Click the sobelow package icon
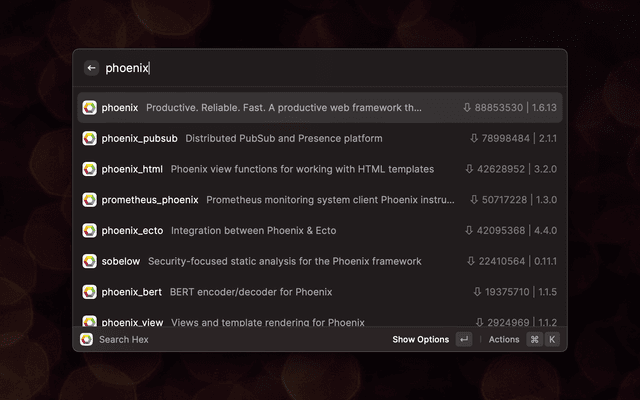This screenshot has width=640, height=400. pyautogui.click(x=89, y=261)
